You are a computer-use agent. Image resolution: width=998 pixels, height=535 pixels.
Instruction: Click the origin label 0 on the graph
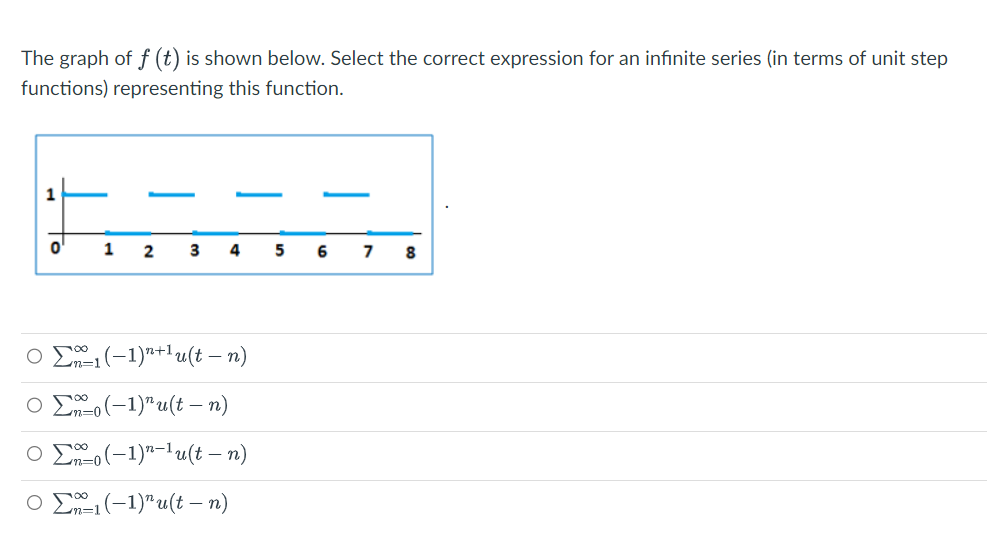tap(55, 248)
